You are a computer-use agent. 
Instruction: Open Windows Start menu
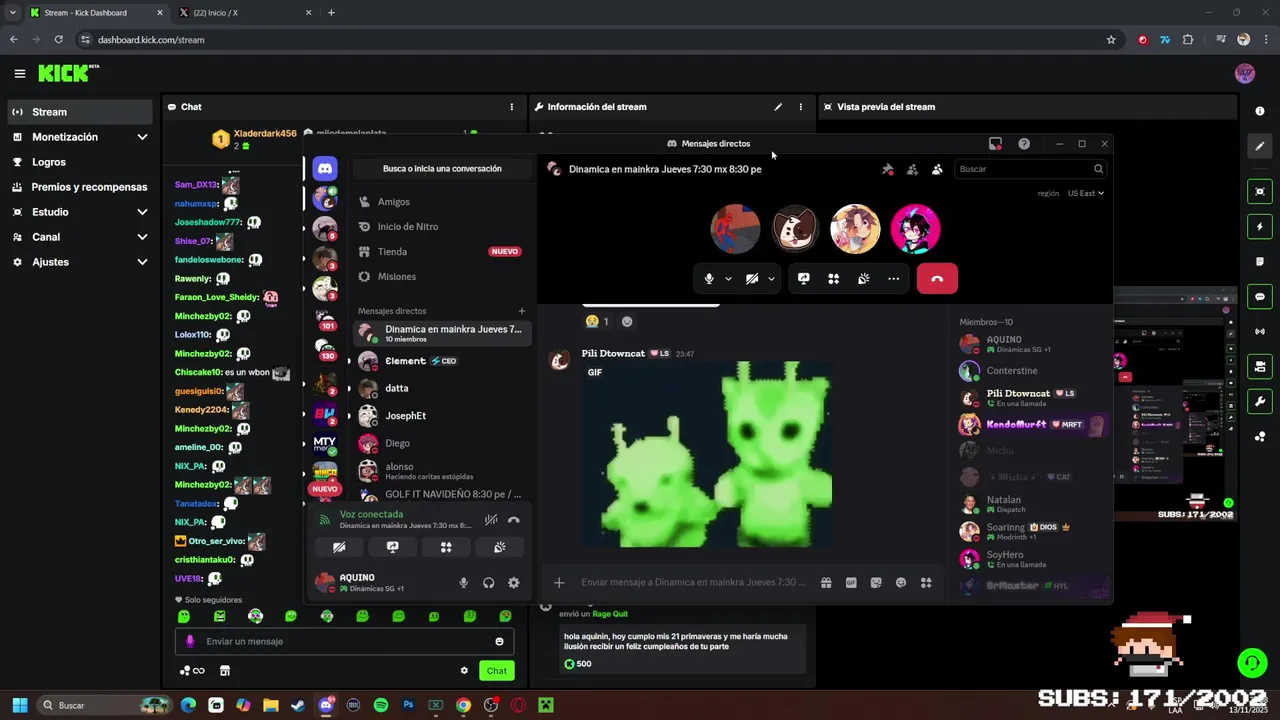pyautogui.click(x=19, y=705)
